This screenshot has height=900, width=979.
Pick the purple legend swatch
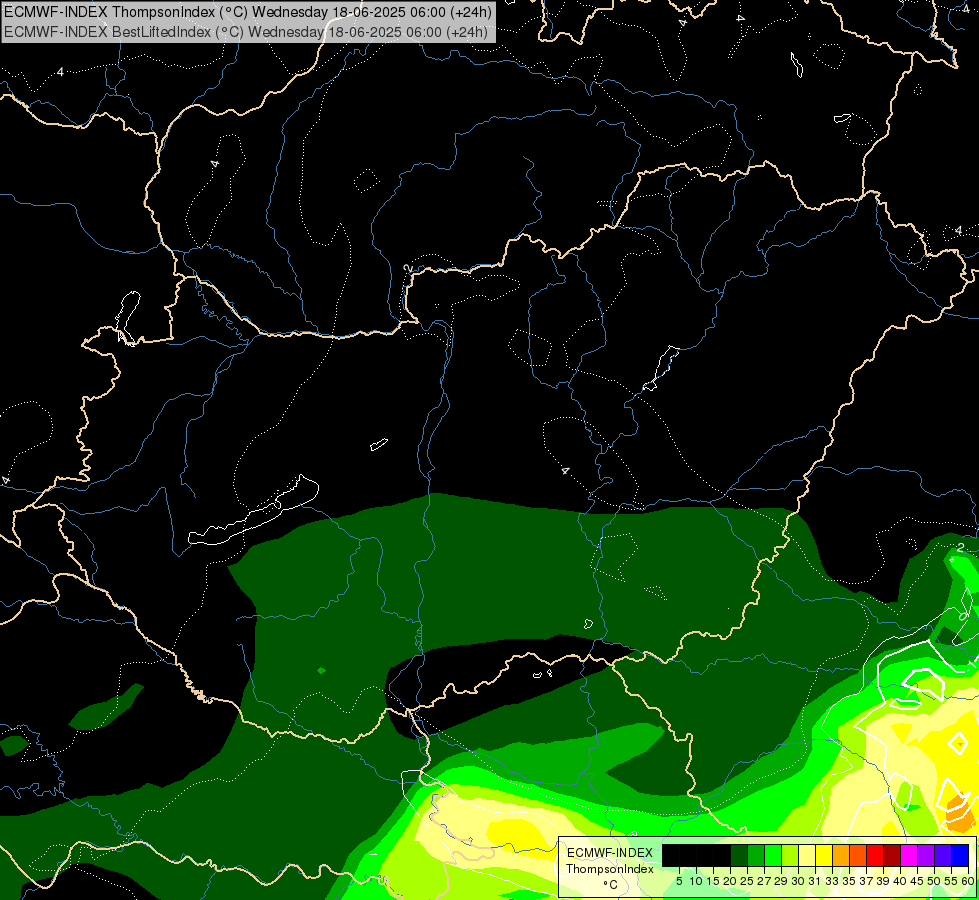coord(926,855)
